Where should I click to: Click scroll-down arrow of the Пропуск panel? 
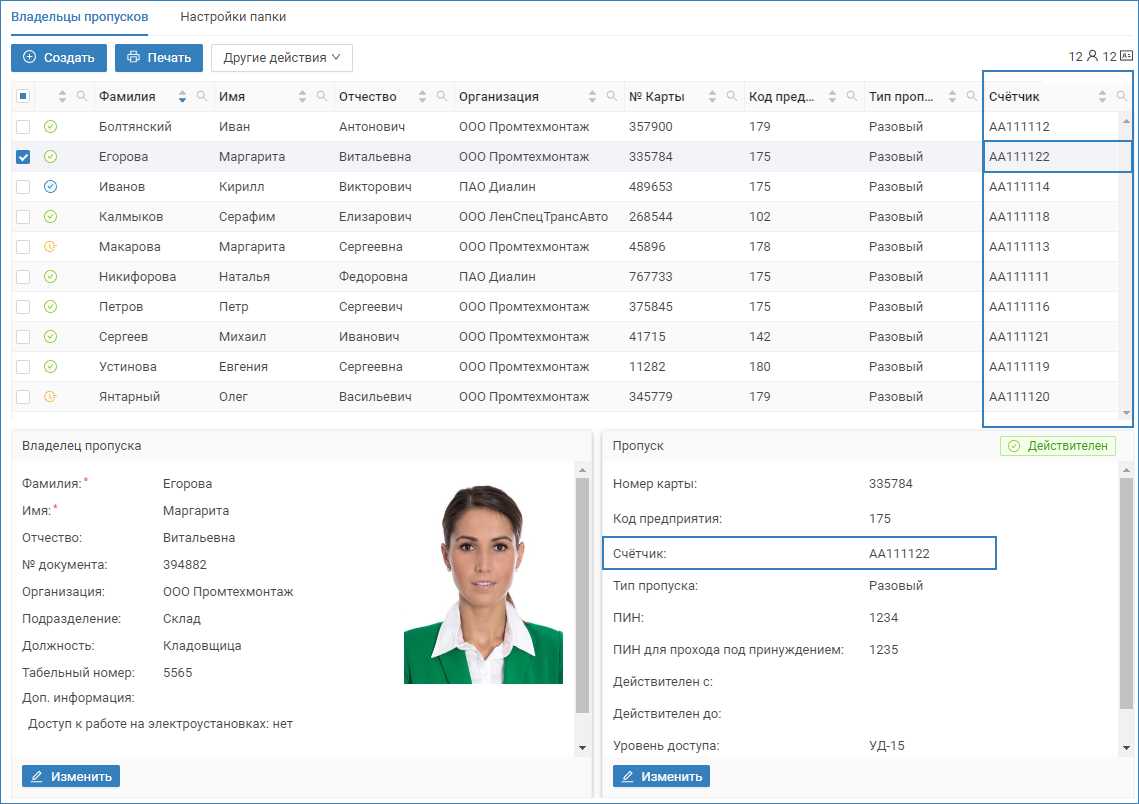[x=1126, y=747]
